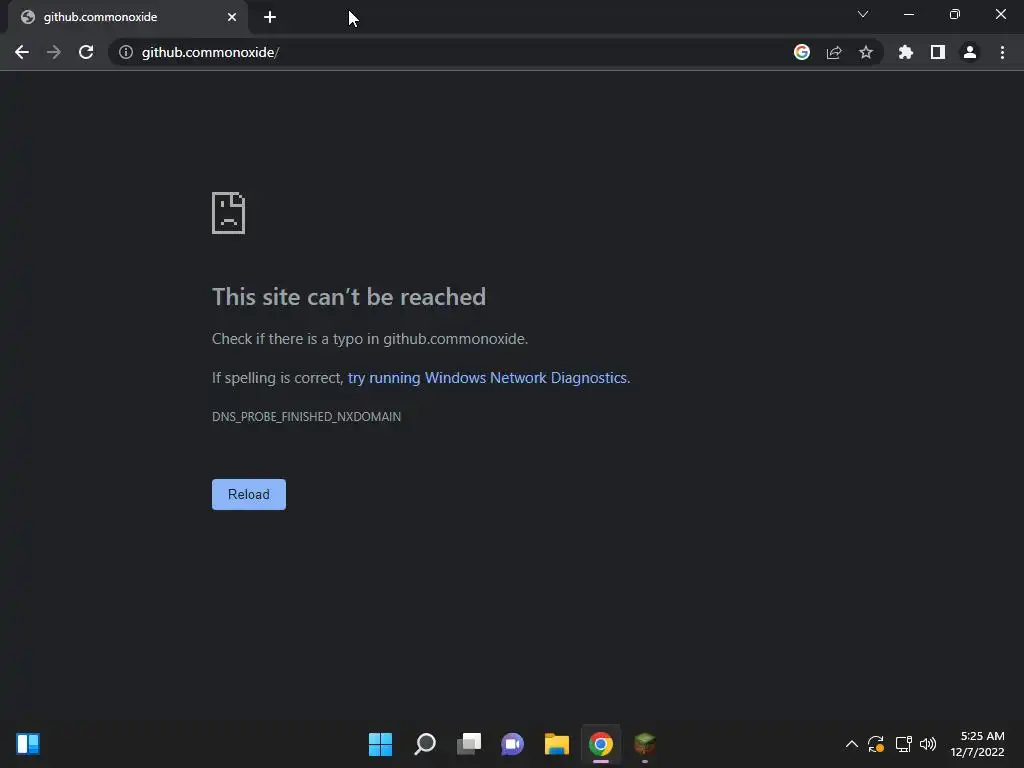The width and height of the screenshot is (1024, 768).
Task: Open Windows Network Diagnostics link
Action: point(488,378)
